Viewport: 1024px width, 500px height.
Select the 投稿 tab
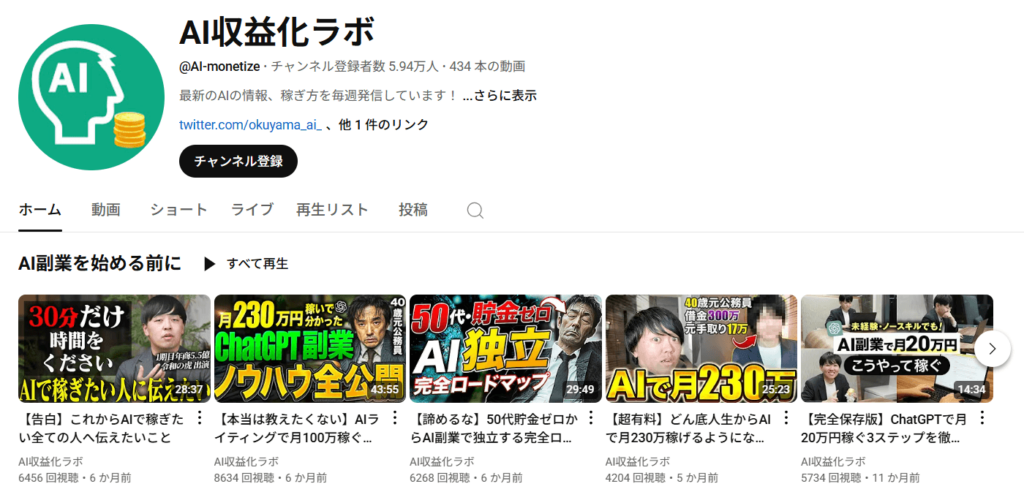tap(413, 210)
